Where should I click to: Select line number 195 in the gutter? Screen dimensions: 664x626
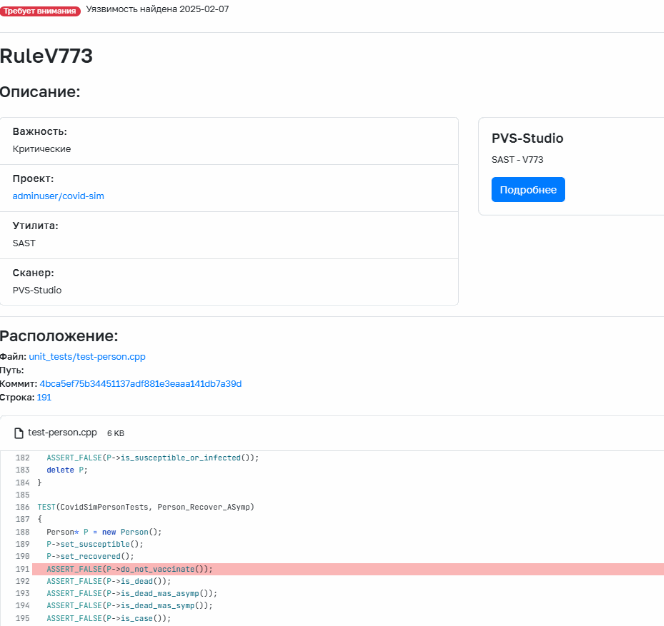pyautogui.click(x=22, y=617)
